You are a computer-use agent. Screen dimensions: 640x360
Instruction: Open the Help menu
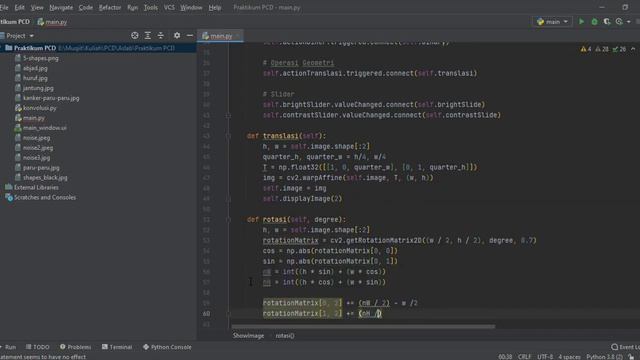[x=215, y=7]
